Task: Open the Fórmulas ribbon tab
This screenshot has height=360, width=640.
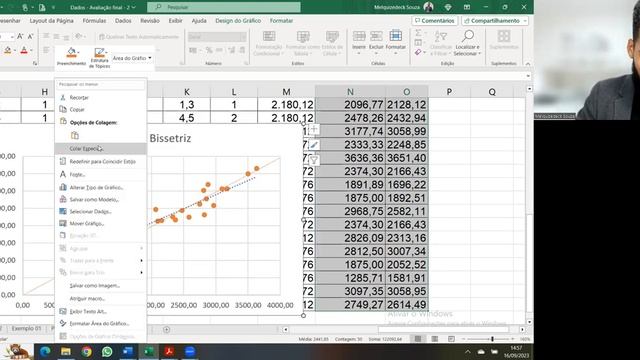Action: [x=94, y=20]
